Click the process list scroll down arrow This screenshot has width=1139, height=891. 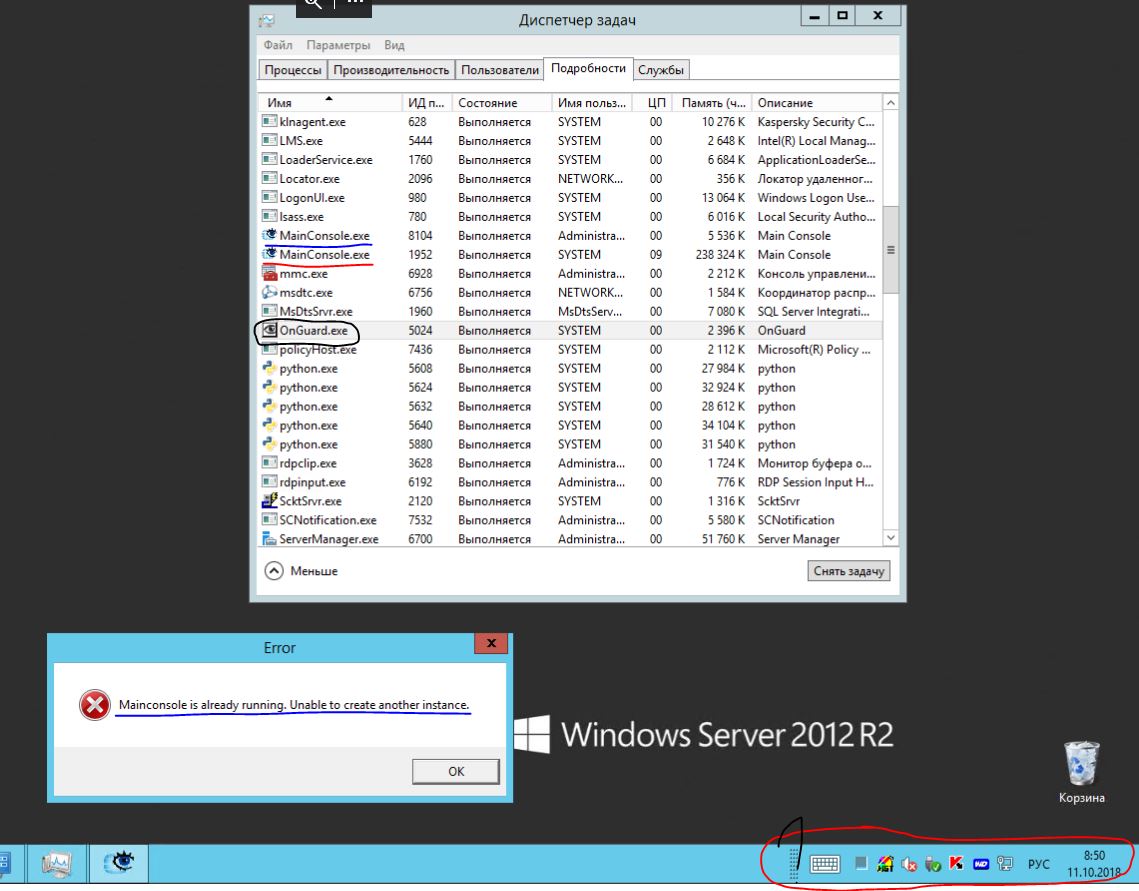coord(892,539)
